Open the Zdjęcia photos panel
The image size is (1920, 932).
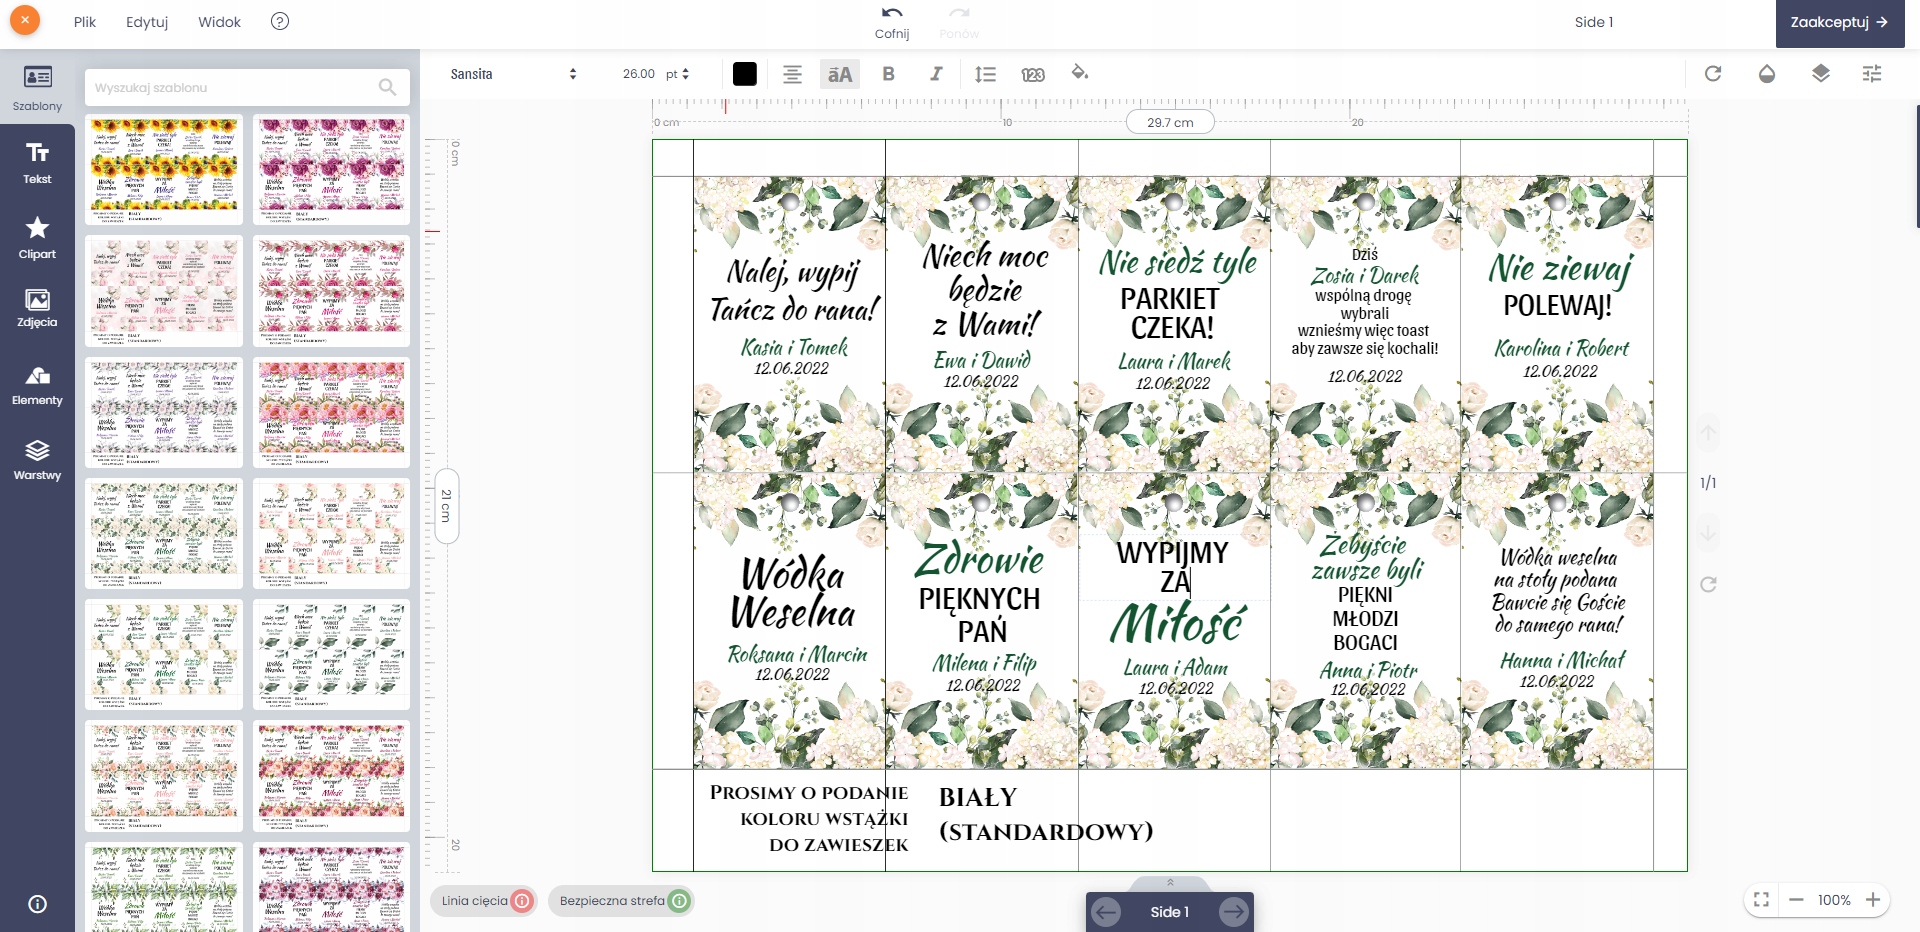[x=37, y=308]
